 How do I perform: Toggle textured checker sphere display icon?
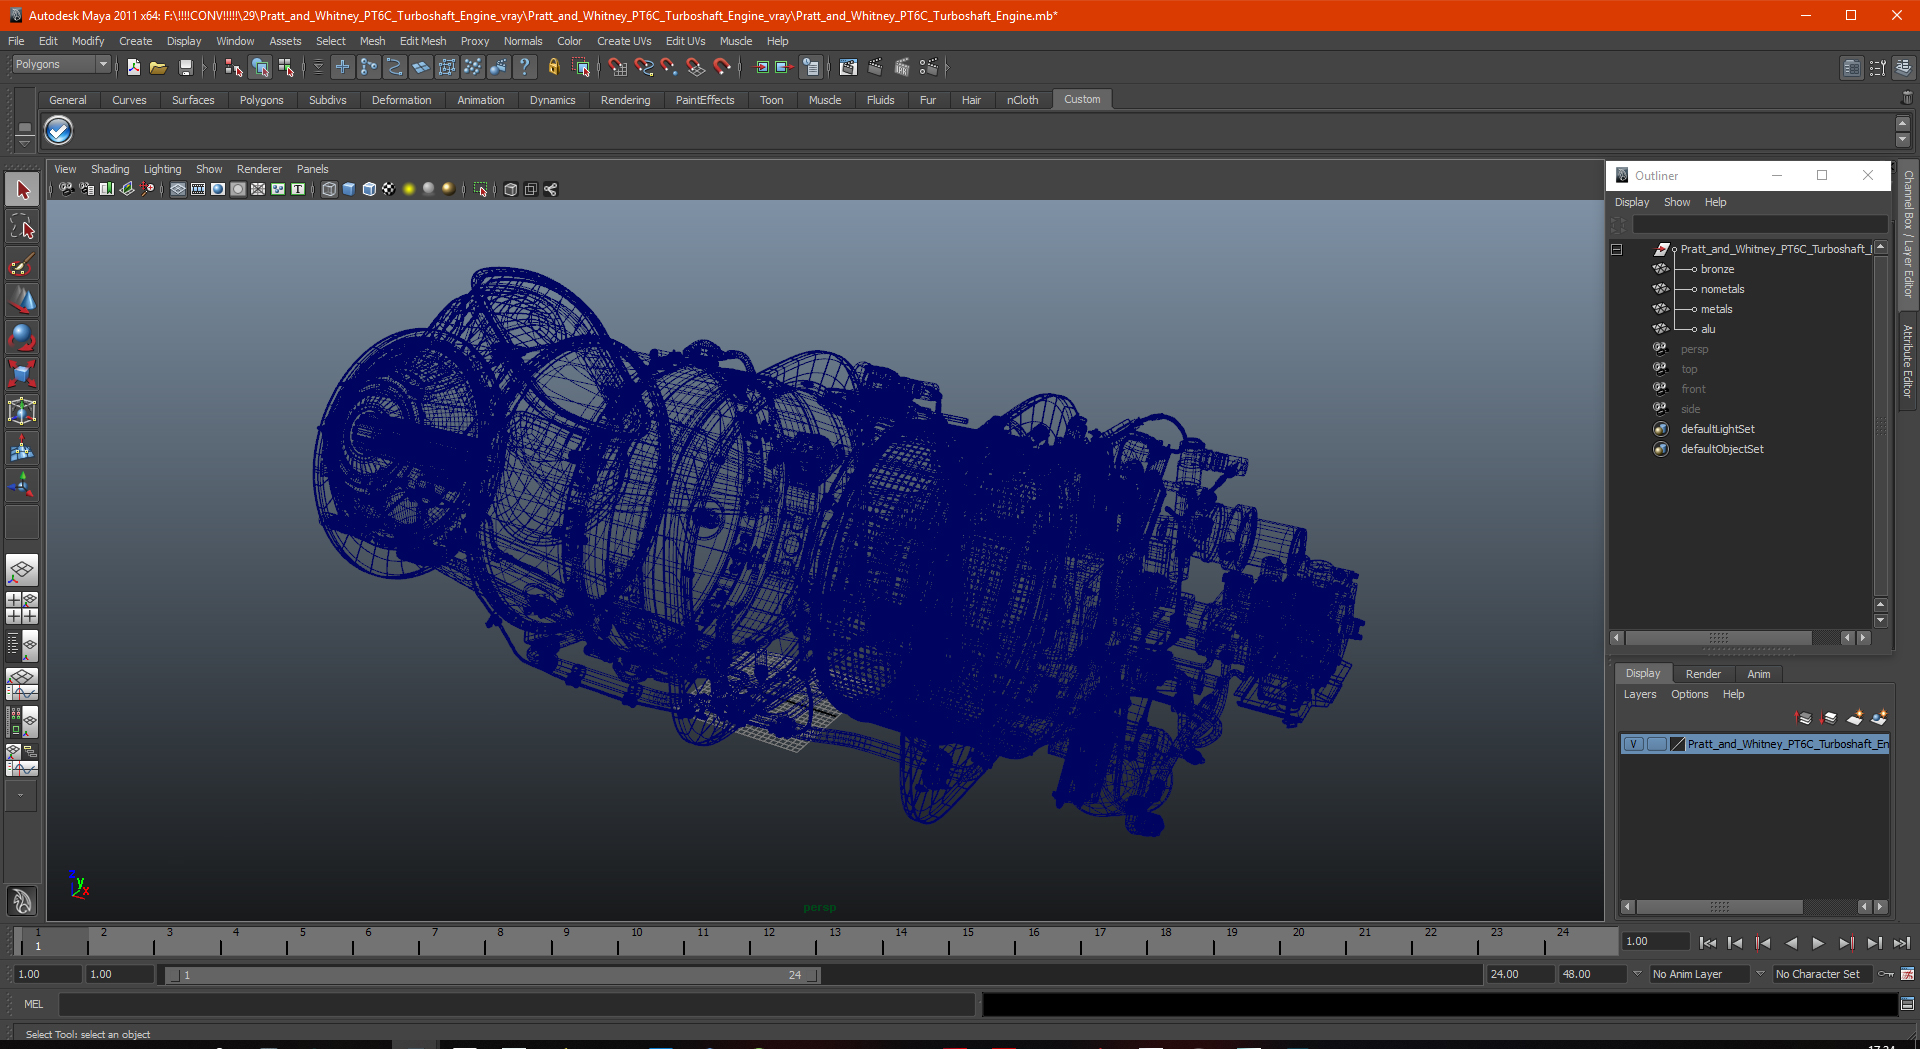point(389,189)
